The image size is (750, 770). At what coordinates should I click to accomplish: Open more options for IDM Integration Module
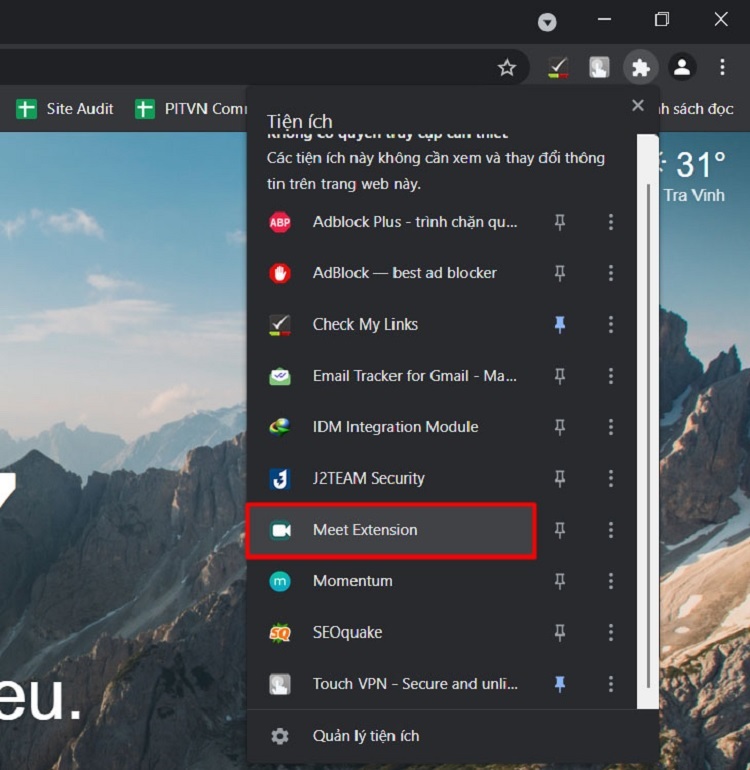coord(611,427)
